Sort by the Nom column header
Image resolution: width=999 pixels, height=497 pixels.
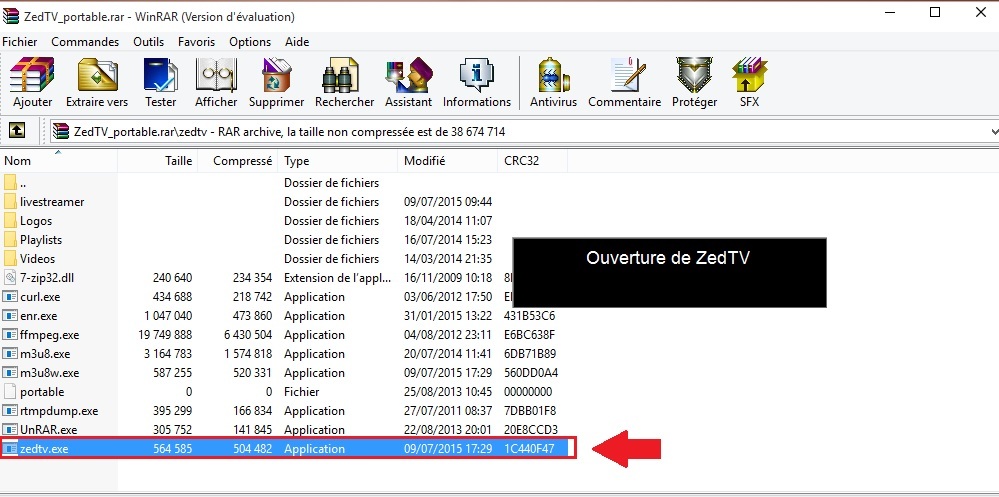pos(59,161)
